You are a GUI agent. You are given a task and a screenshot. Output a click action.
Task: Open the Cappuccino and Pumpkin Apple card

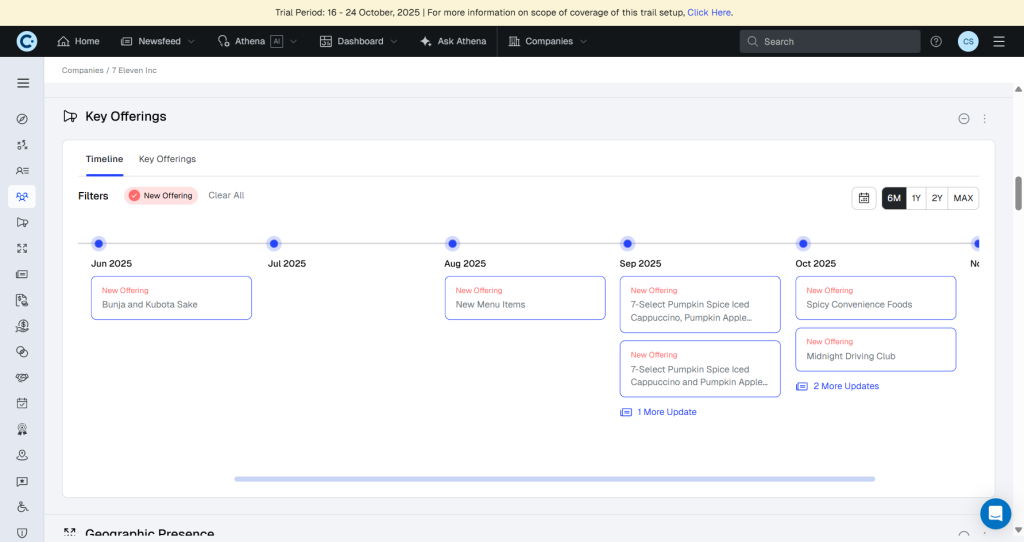pos(700,368)
